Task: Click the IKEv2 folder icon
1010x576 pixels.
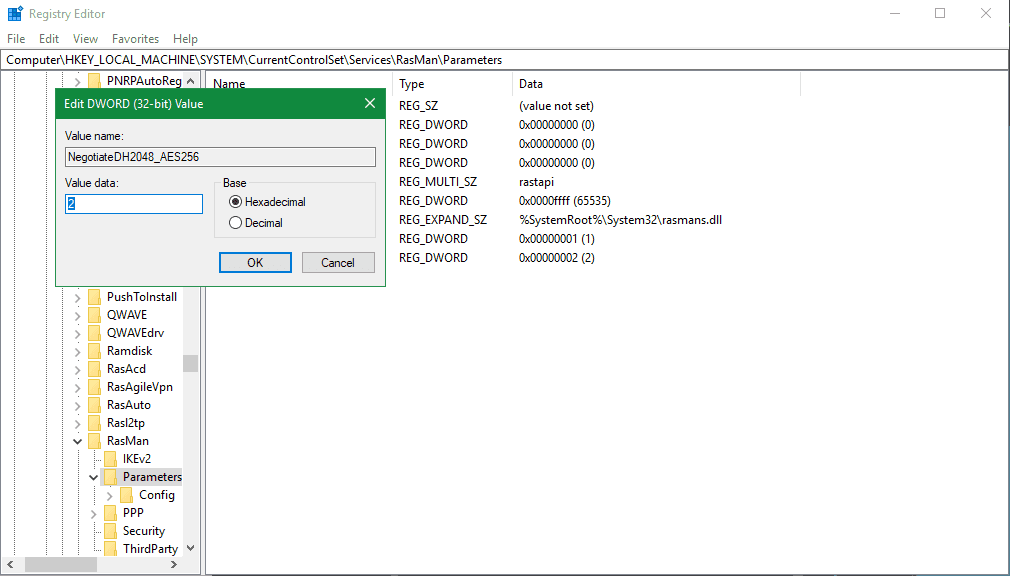Action: (x=110, y=459)
